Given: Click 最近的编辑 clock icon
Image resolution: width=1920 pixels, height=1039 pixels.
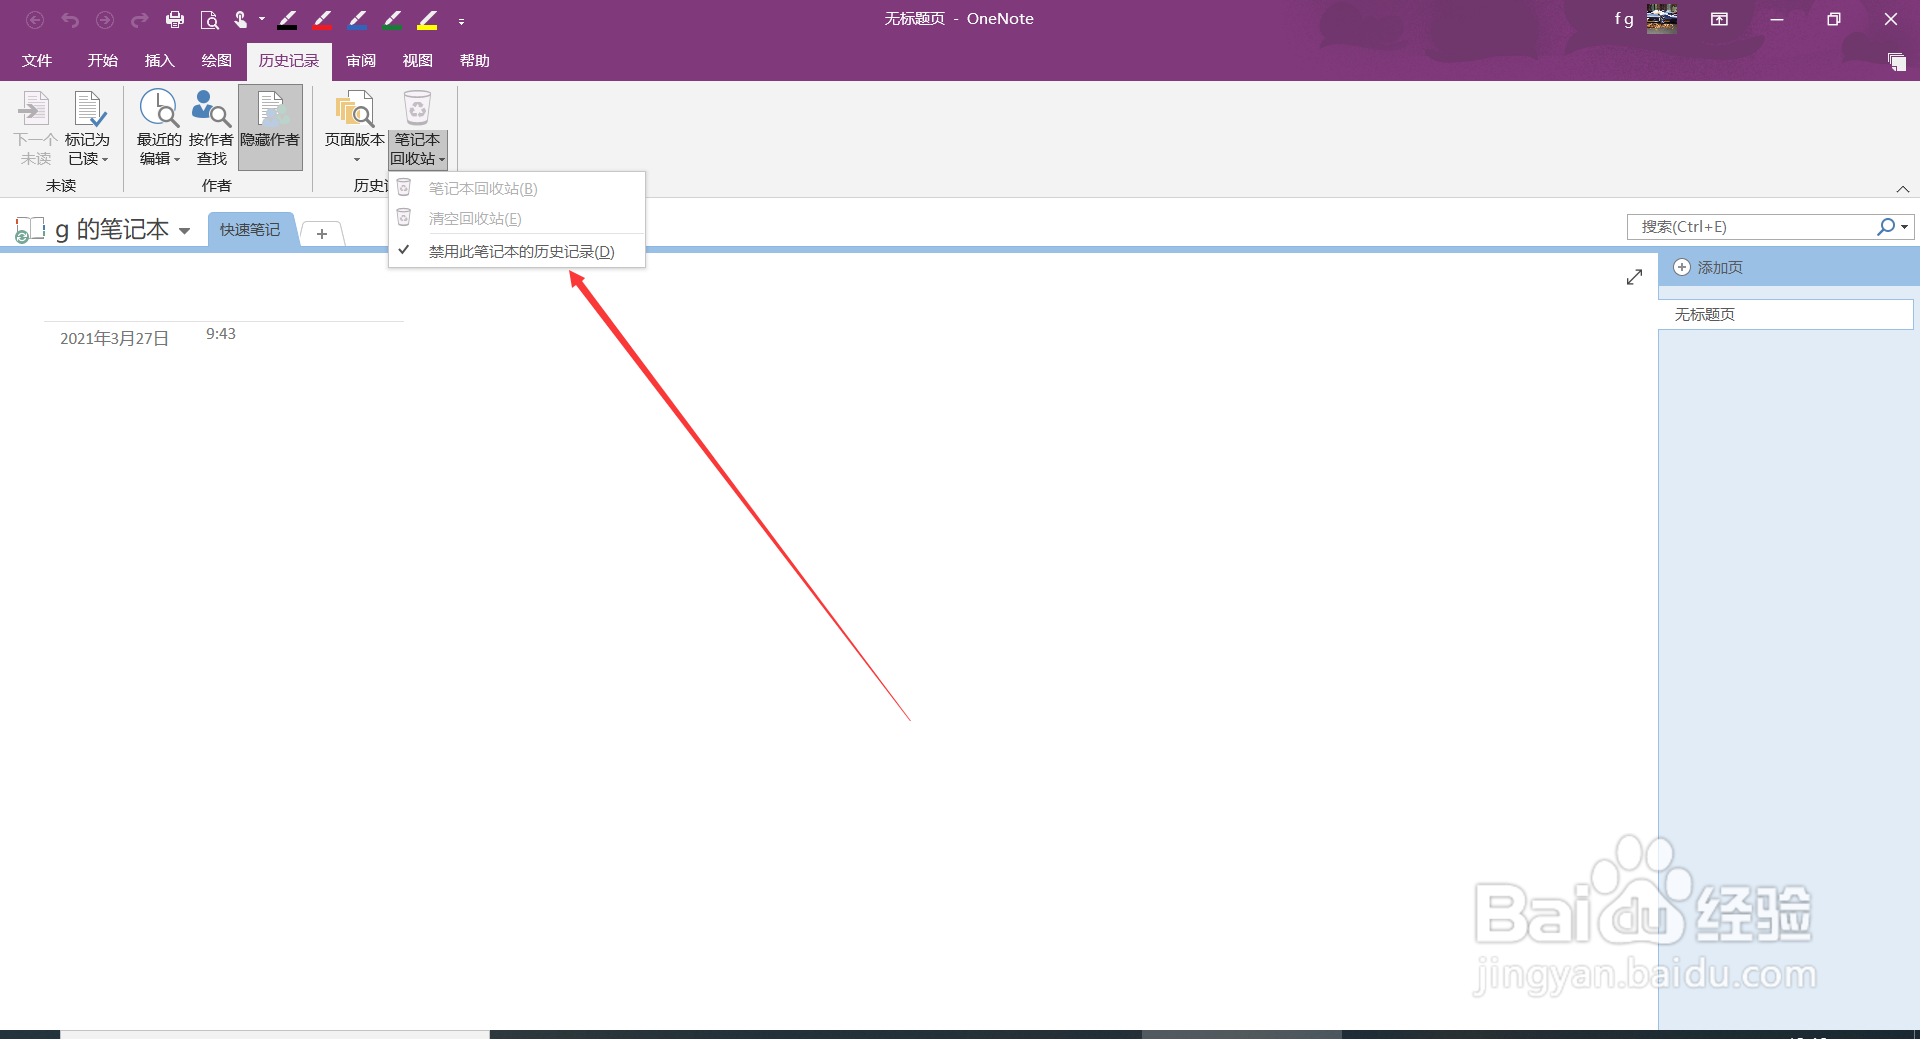Looking at the screenshot, I should 159,108.
